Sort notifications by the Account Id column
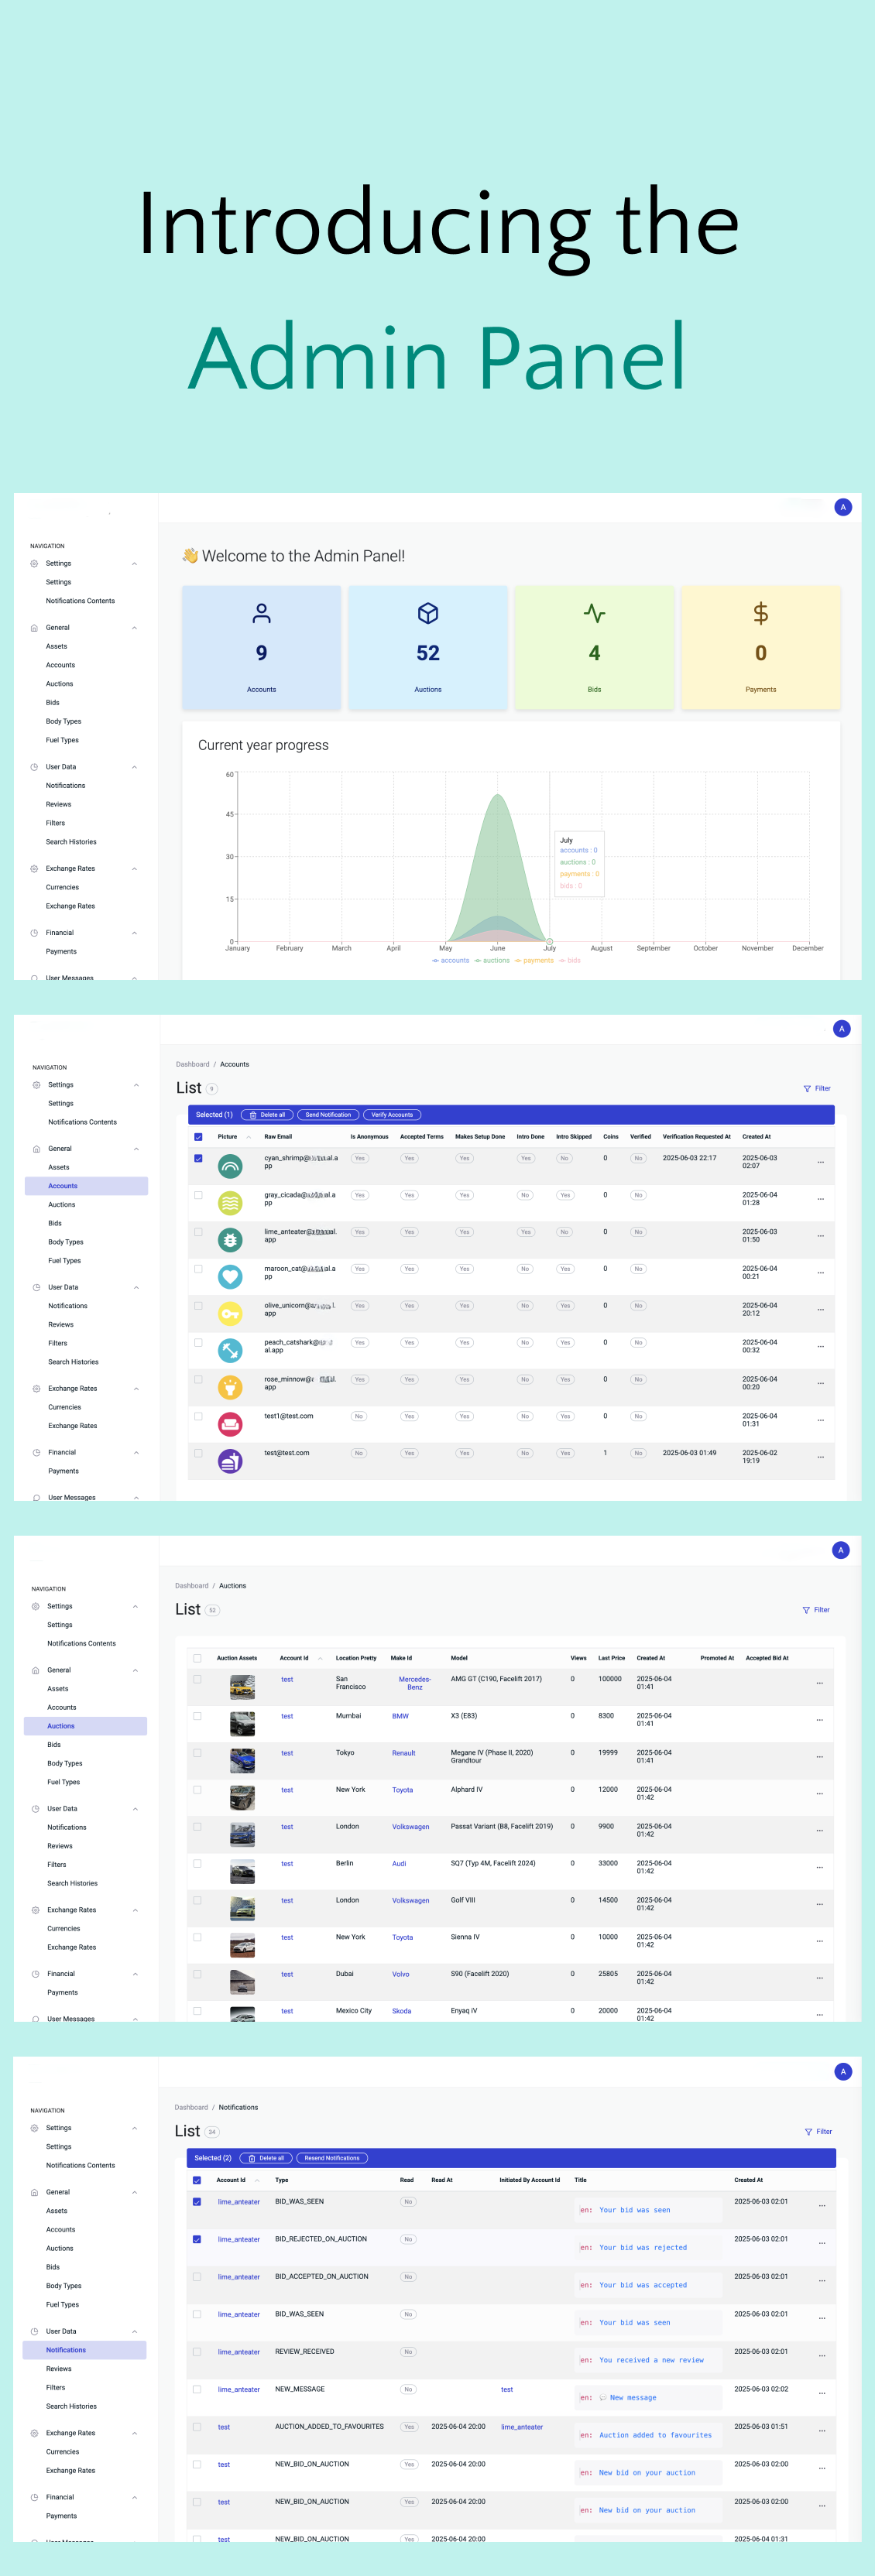The image size is (875, 2576). [257, 2180]
